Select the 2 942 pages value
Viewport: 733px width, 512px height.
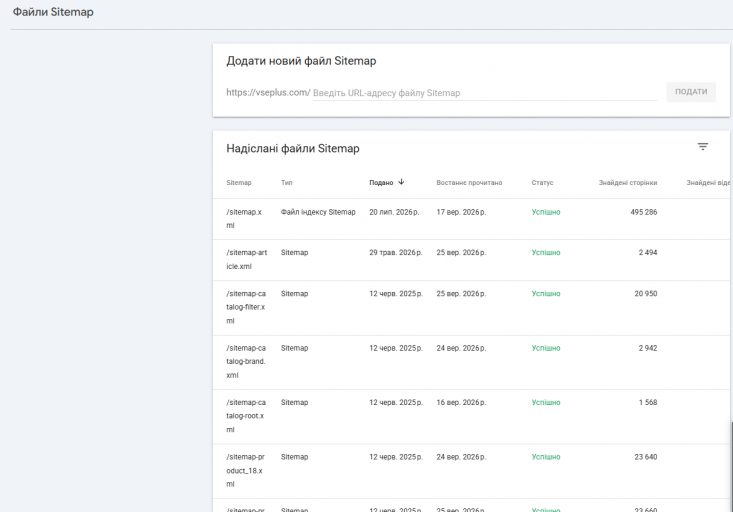pos(648,348)
